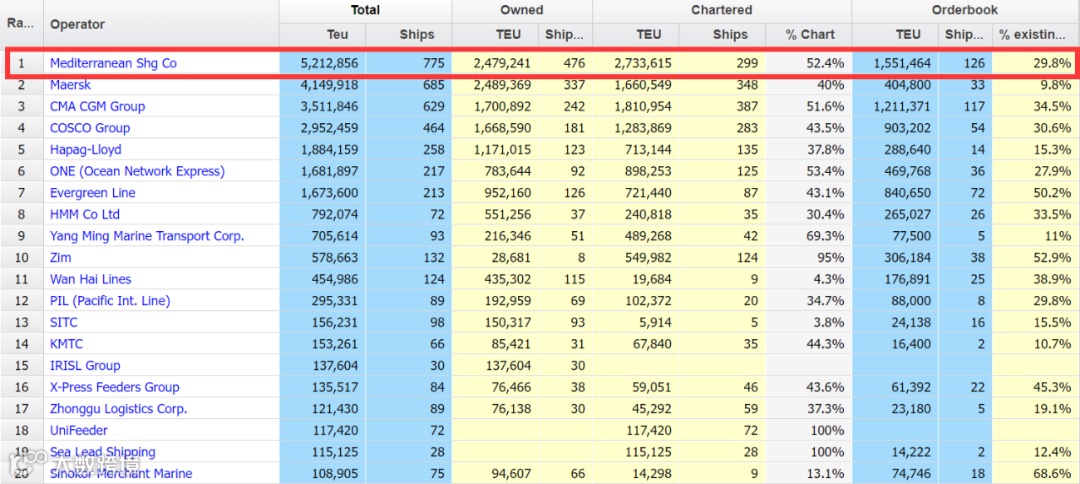Select total Teu value 117,420
Image resolution: width=1080 pixels, height=484 pixels.
[334, 430]
